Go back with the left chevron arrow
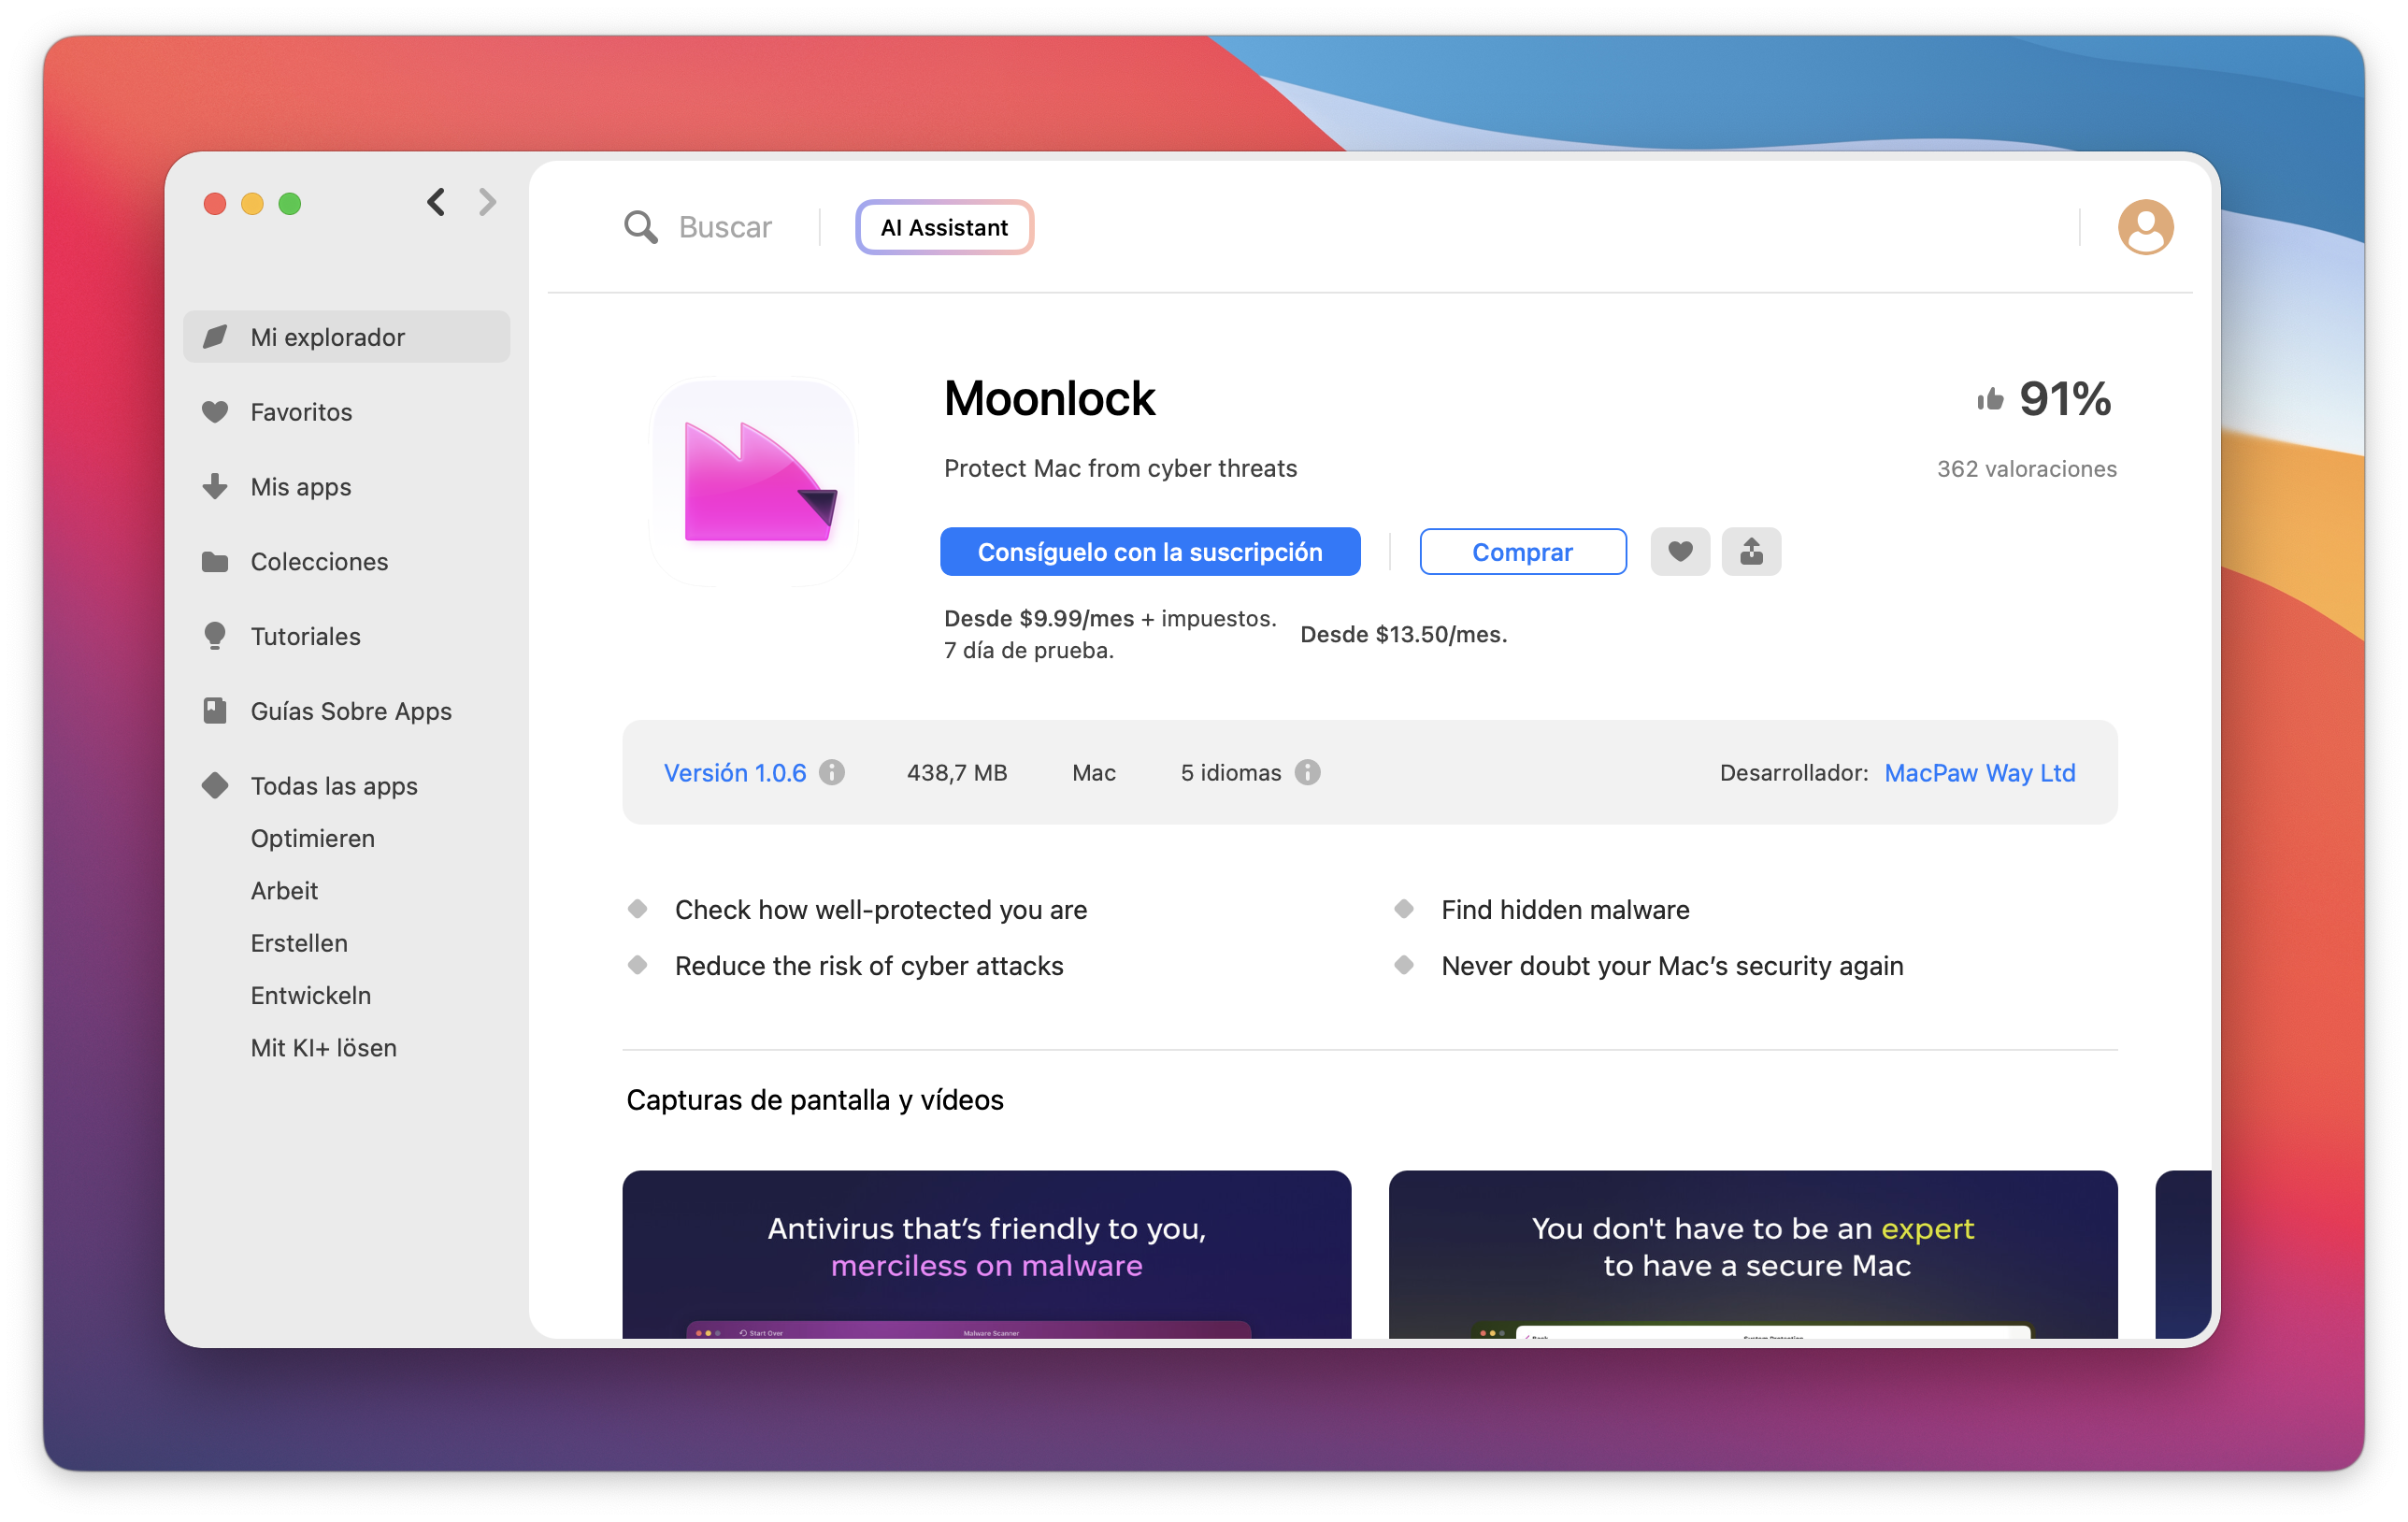Screen dimensions: 2408x1522 tap(436, 203)
